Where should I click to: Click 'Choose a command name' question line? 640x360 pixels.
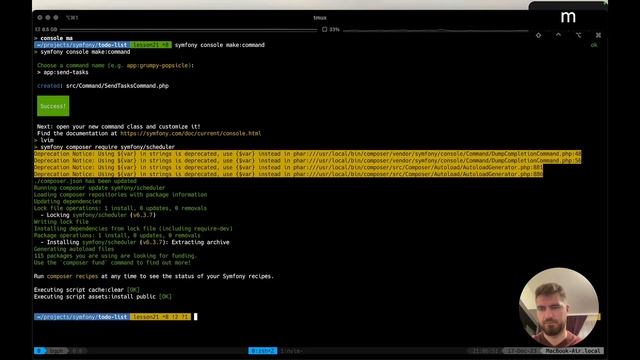[x=115, y=65]
